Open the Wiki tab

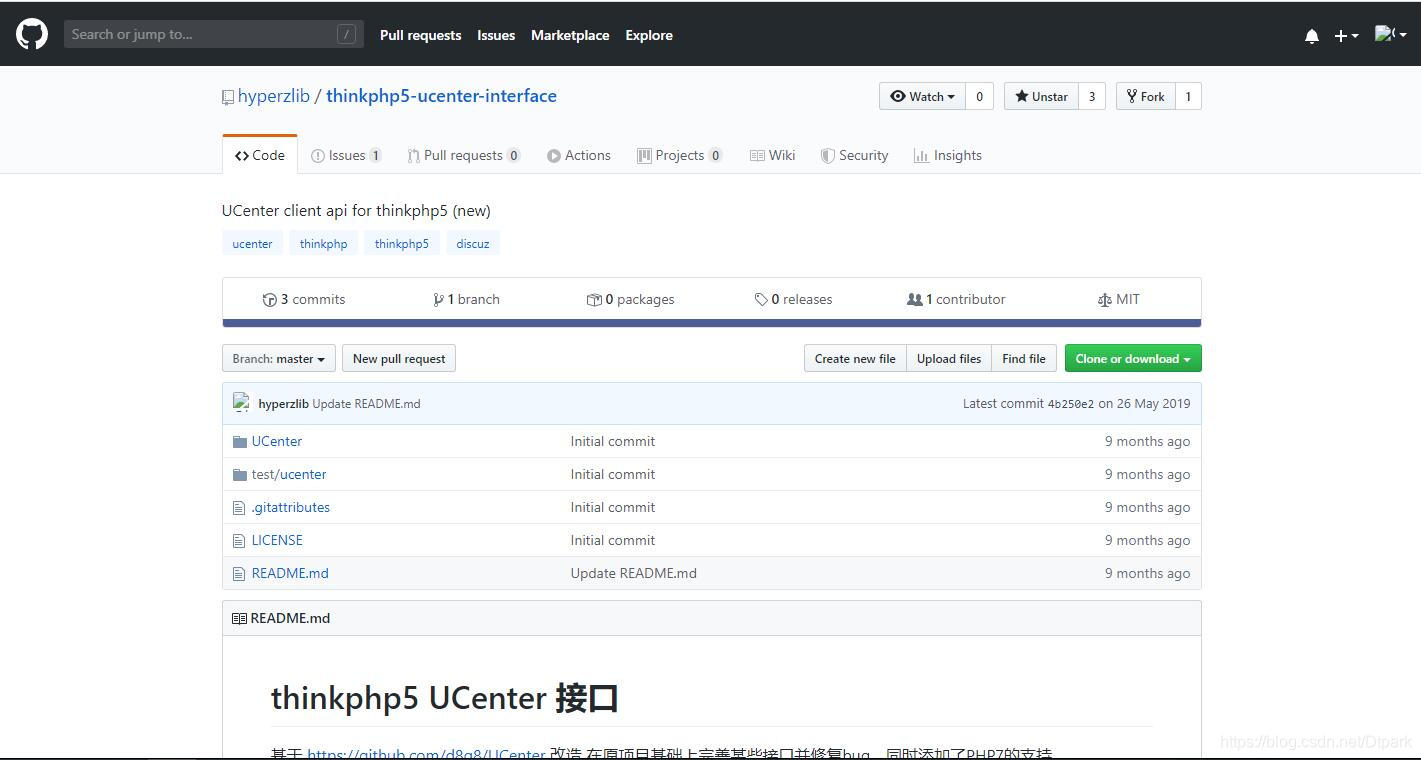(773, 155)
